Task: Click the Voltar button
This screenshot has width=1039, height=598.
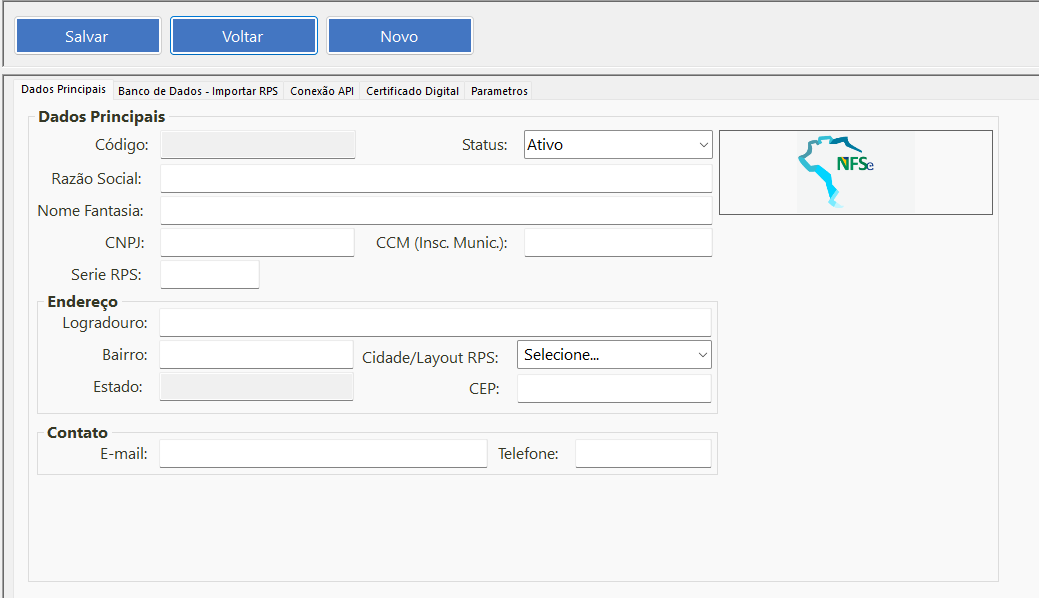Action: (x=243, y=36)
